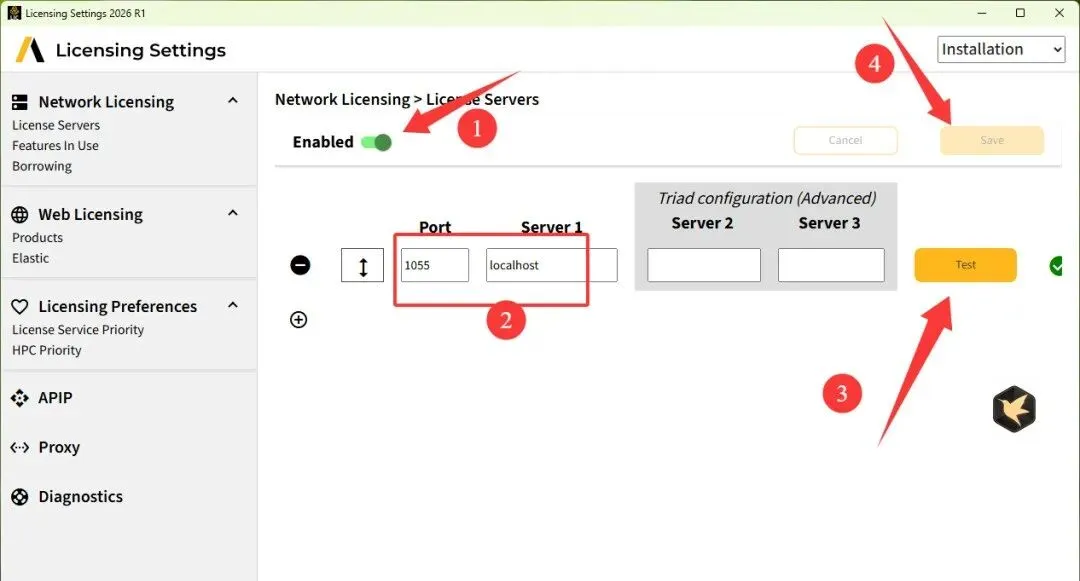Open Elastic under Web Licensing
The width and height of the screenshot is (1080, 581).
pyautogui.click(x=30, y=258)
